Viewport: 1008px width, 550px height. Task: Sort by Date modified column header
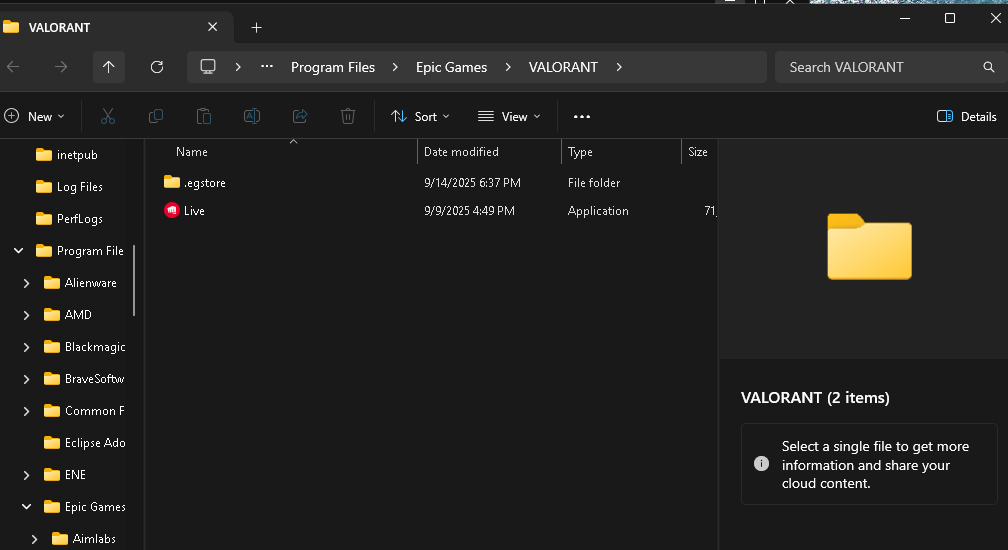[x=461, y=152]
